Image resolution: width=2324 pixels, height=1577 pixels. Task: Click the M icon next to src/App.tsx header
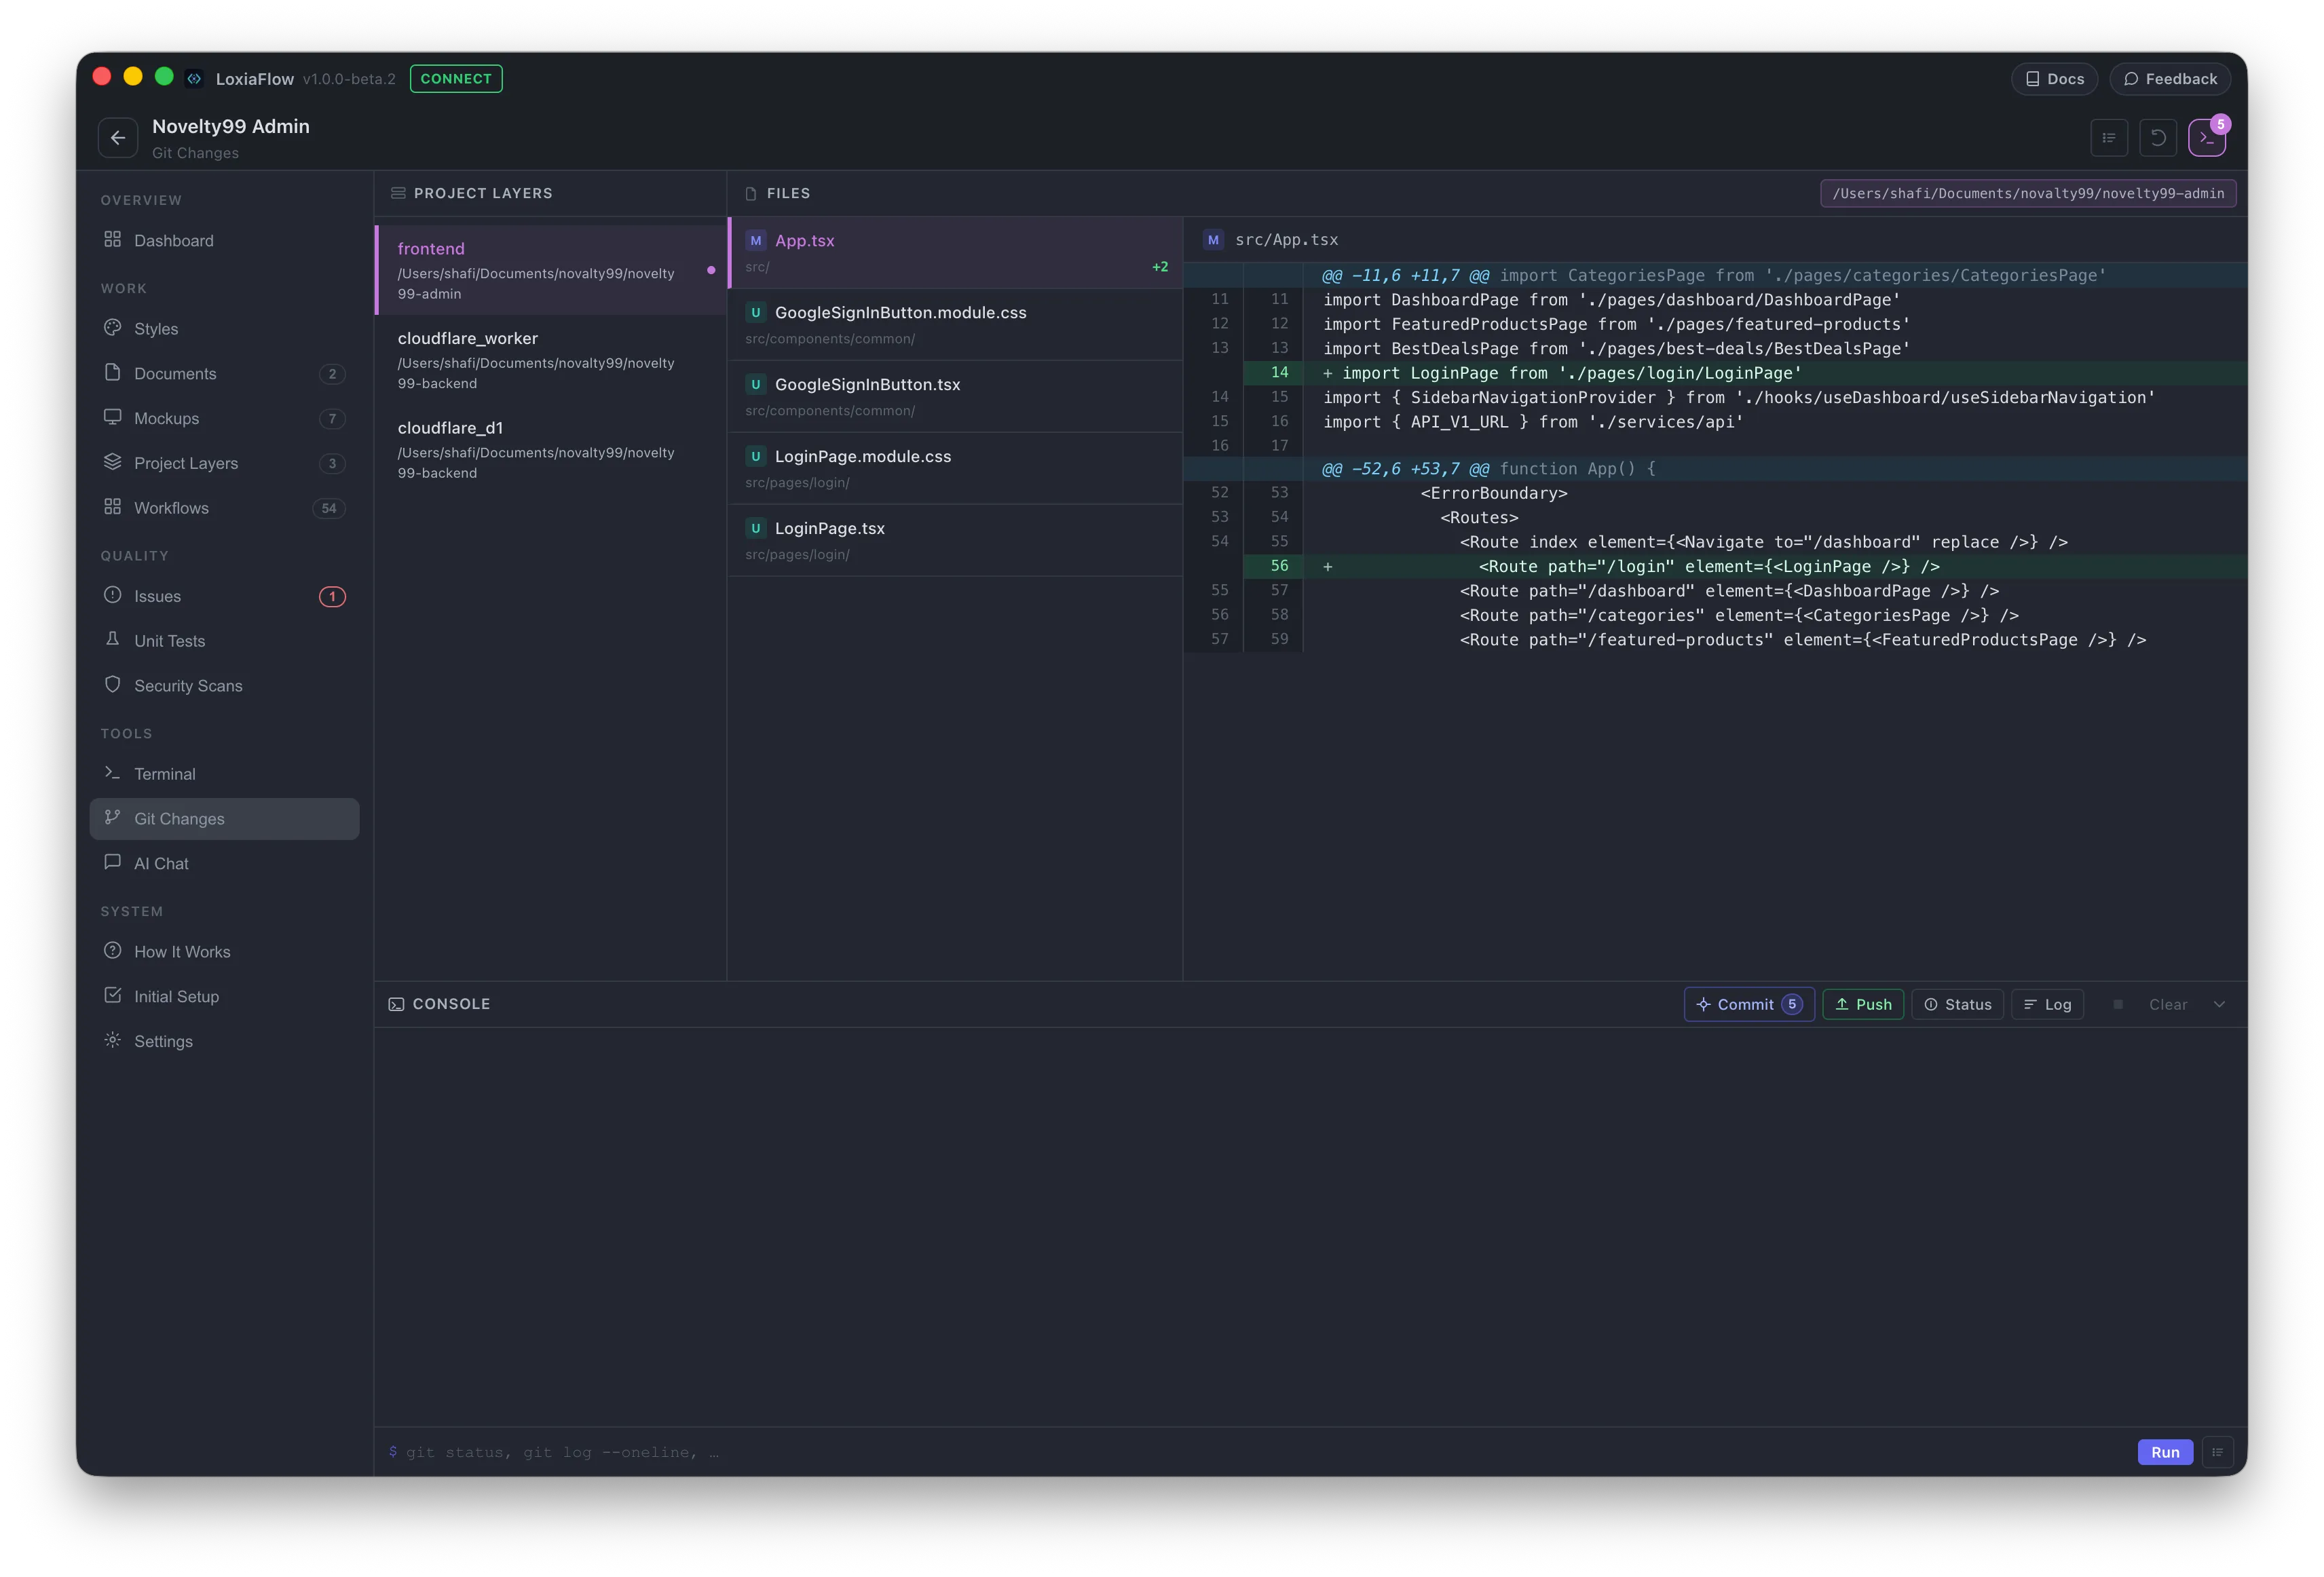tap(1213, 240)
